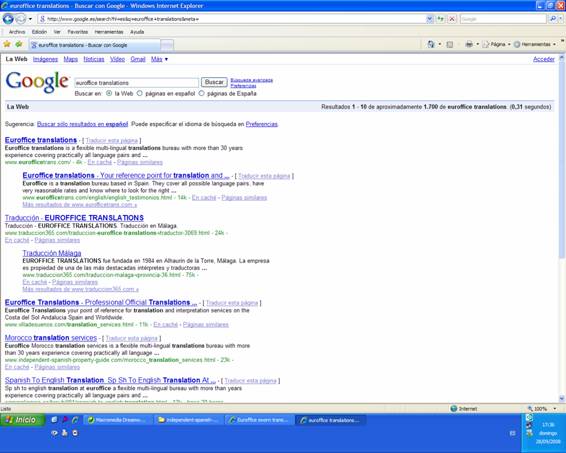Click the Add to Favorites icon
Image resolution: width=566 pixels, height=453 pixels.
coord(19,44)
